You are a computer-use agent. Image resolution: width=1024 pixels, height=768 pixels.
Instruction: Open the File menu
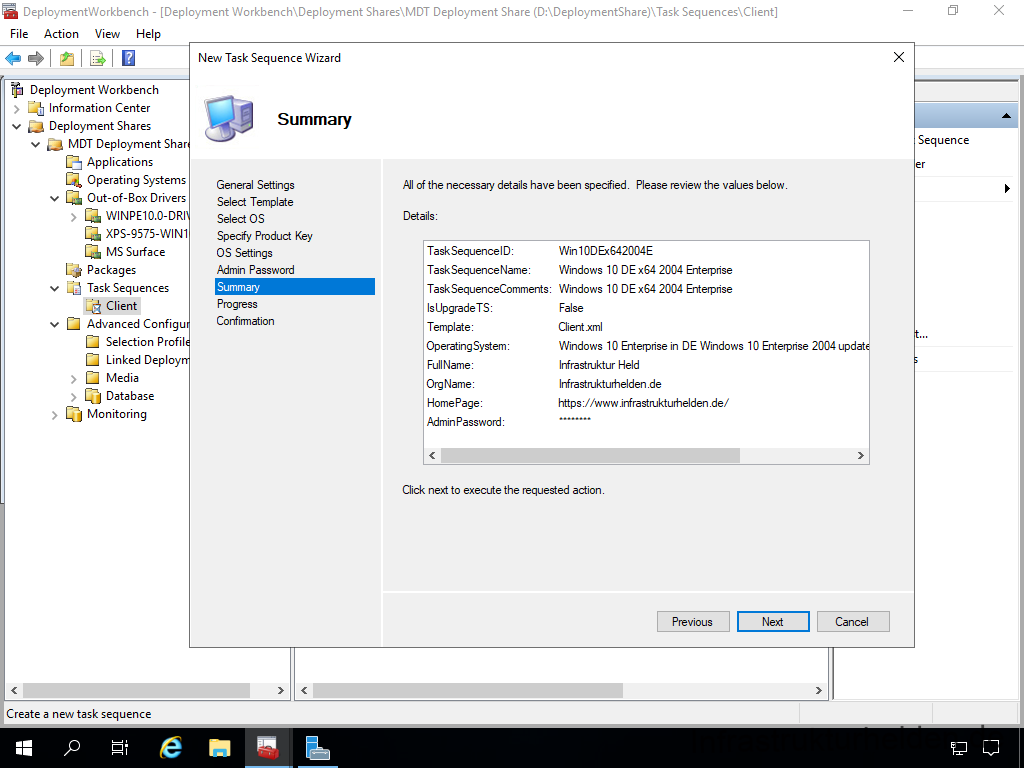[19, 34]
